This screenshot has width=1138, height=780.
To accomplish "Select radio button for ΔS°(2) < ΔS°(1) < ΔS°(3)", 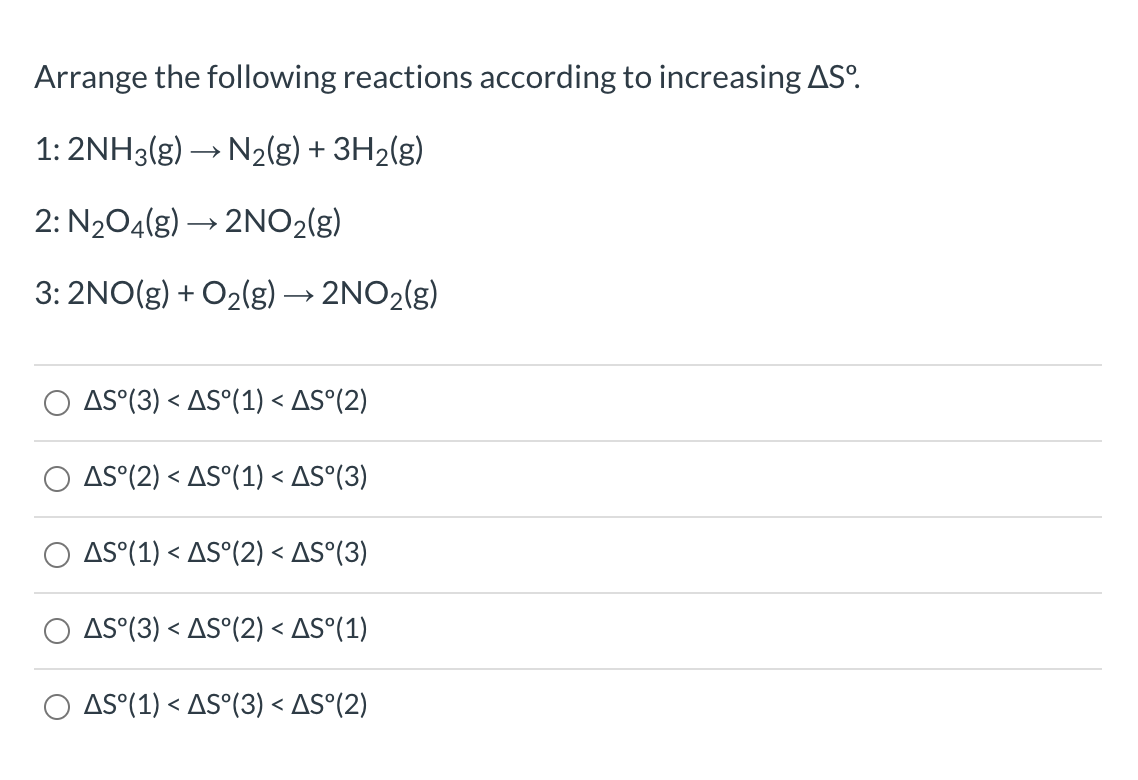I will click(56, 478).
